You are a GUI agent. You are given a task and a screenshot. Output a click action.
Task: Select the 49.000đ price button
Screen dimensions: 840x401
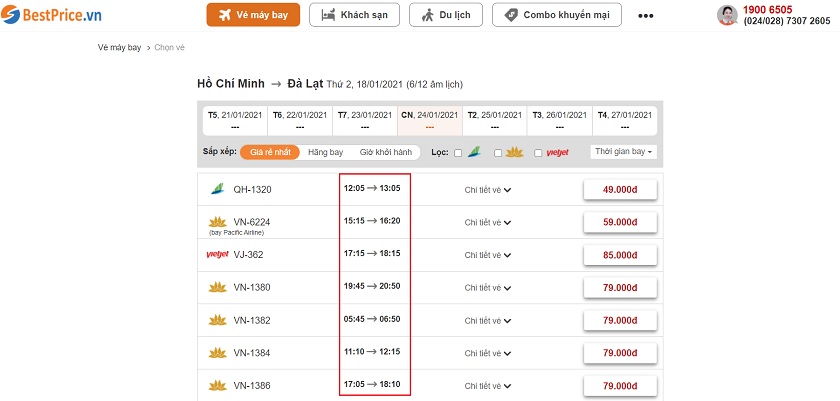pos(620,189)
